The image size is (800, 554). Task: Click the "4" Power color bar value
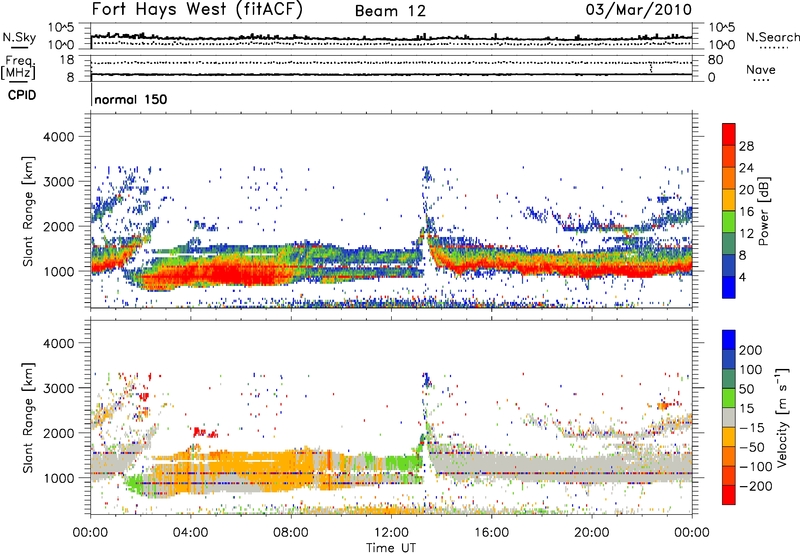(742, 277)
